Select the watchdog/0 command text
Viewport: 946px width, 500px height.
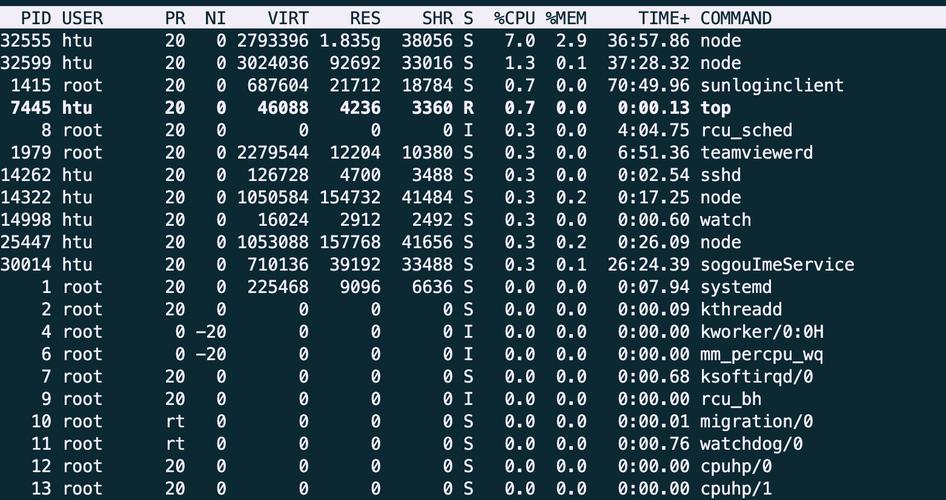coord(751,444)
